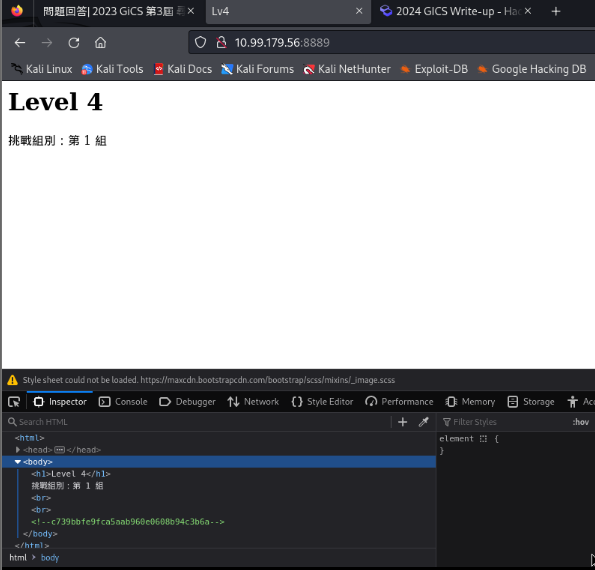Open a new browser tab
The image size is (595, 570).
coord(556,11)
